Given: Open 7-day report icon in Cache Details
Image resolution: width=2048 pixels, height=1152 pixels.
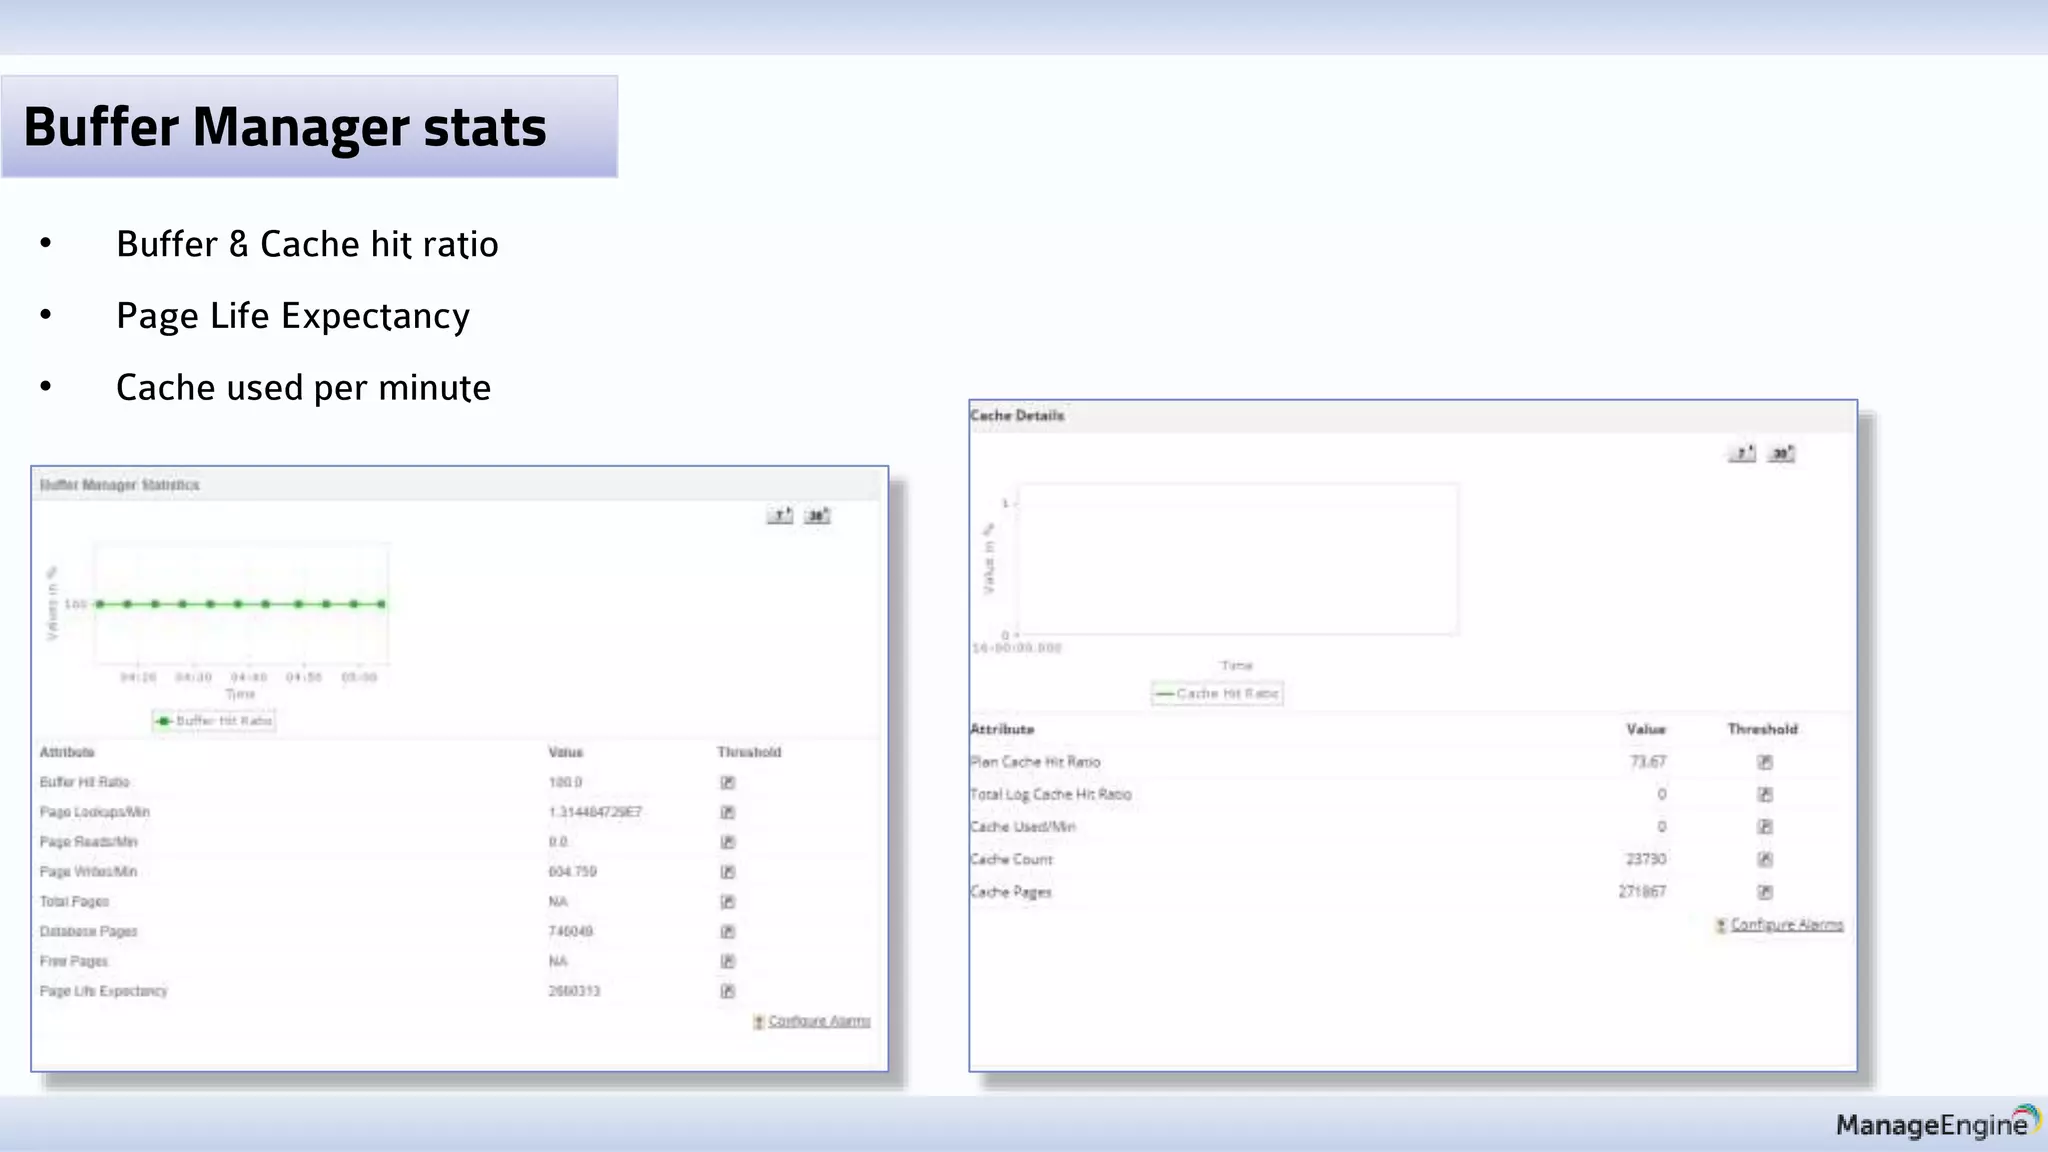Looking at the screenshot, I should coord(1742,453).
